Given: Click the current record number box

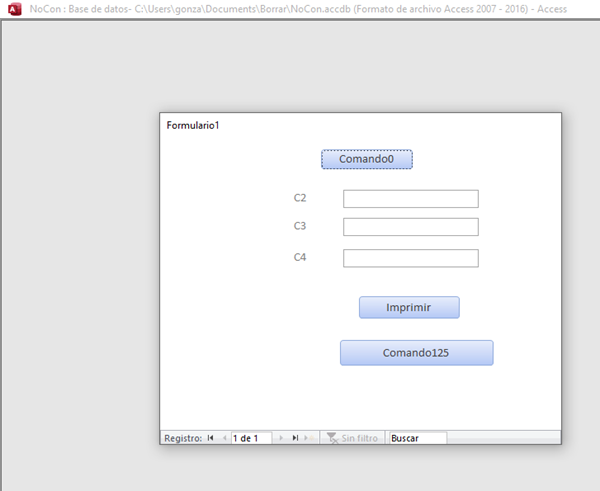Looking at the screenshot, I should (x=250, y=438).
